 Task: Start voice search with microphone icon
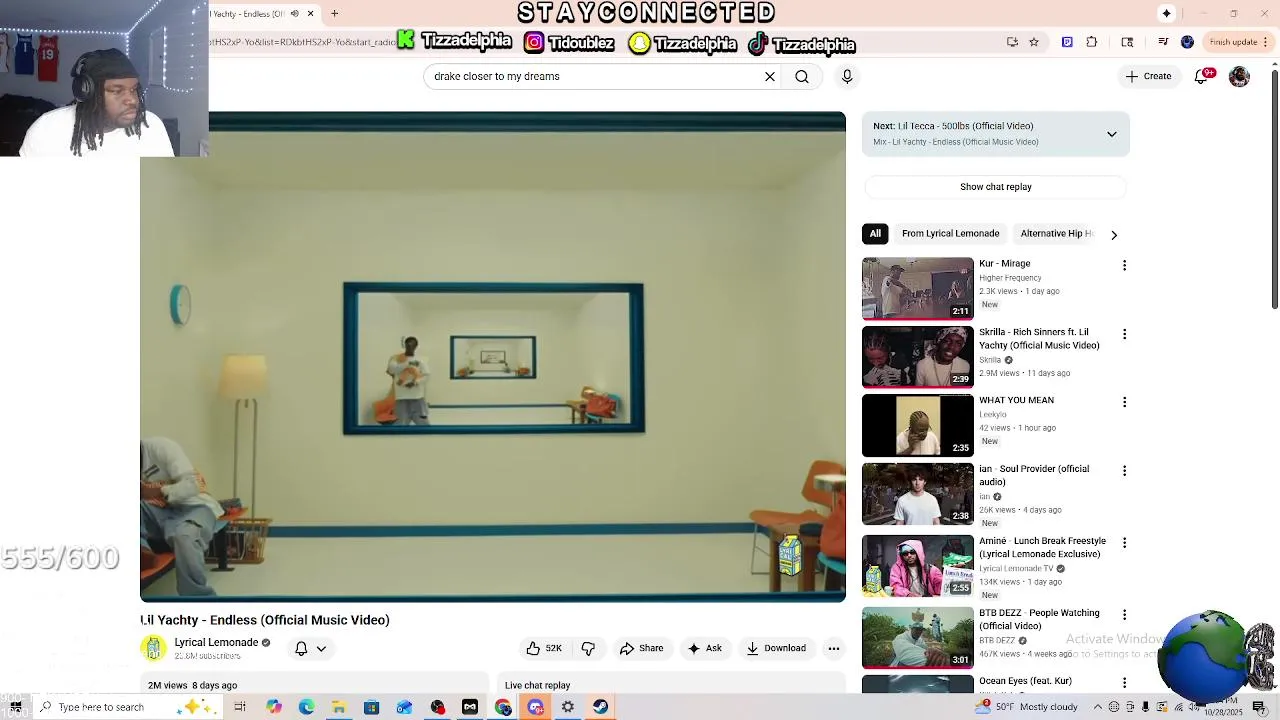pyautogui.click(x=847, y=76)
